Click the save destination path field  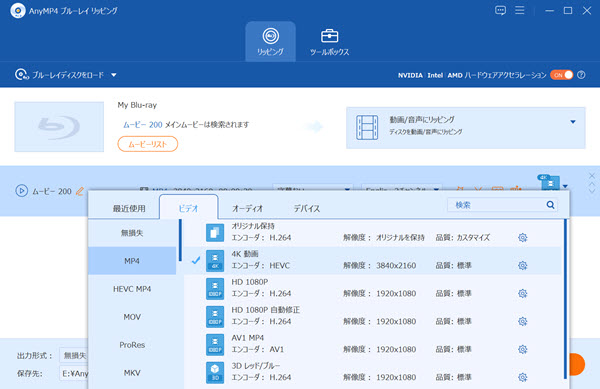coord(74,373)
